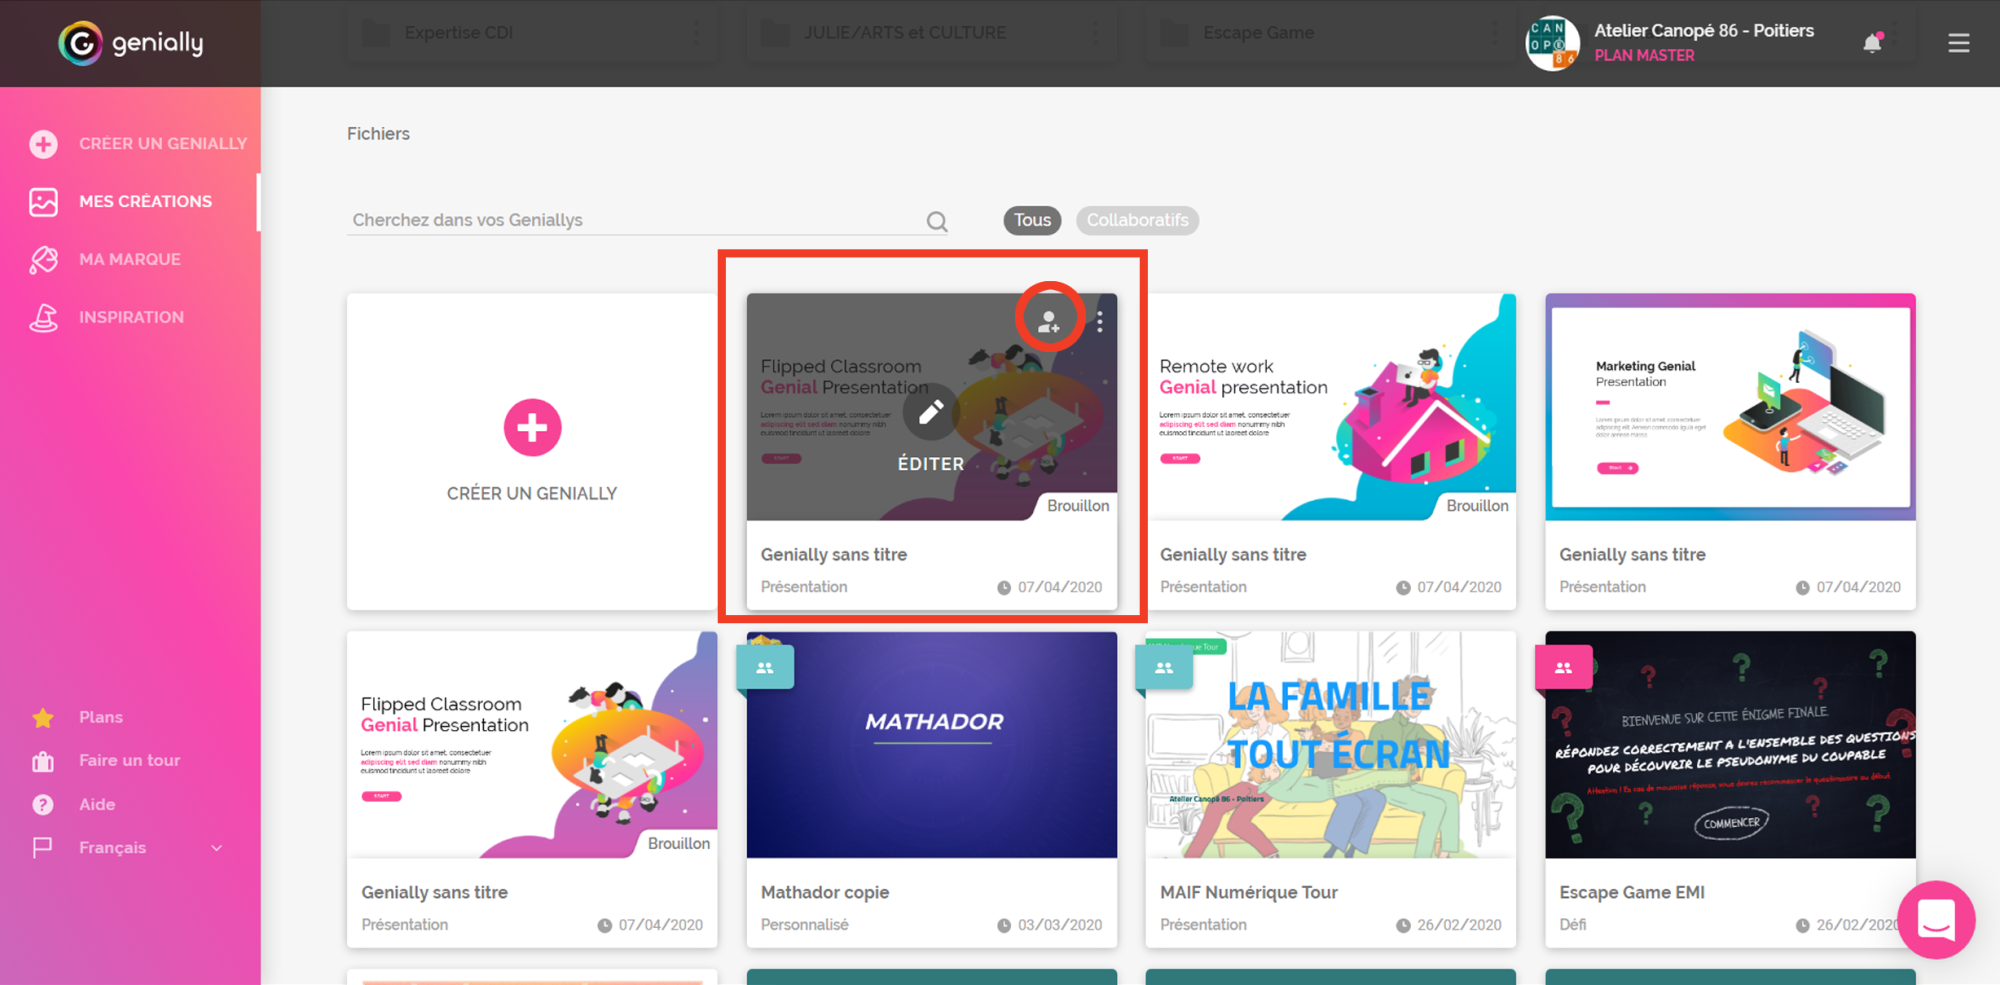Viewport: 2000px width, 985px height.
Task: Enable the Collaboratifs filter
Action: (1137, 220)
